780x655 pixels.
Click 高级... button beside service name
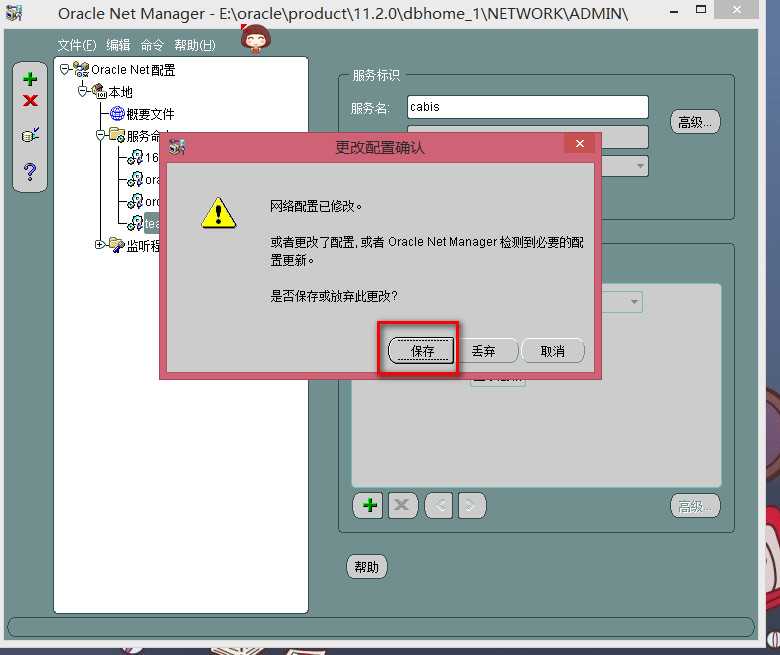coord(695,121)
